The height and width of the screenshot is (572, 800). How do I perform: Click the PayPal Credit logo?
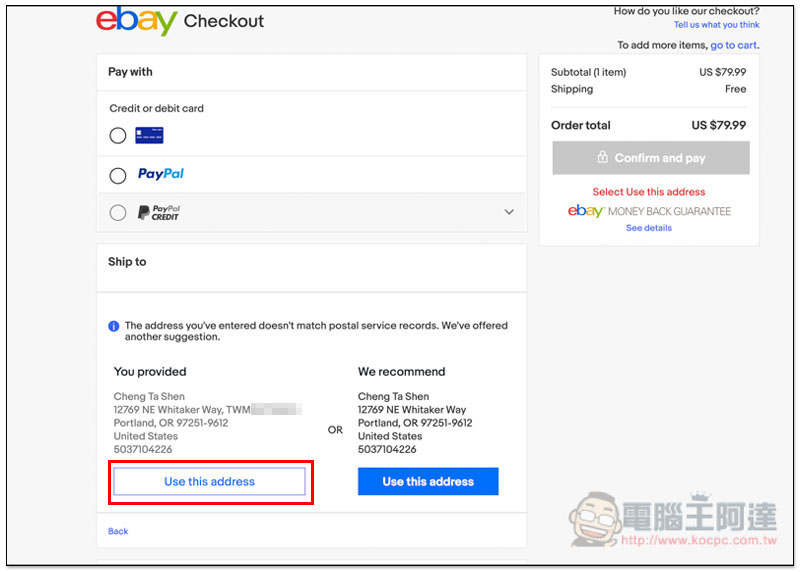click(x=159, y=212)
